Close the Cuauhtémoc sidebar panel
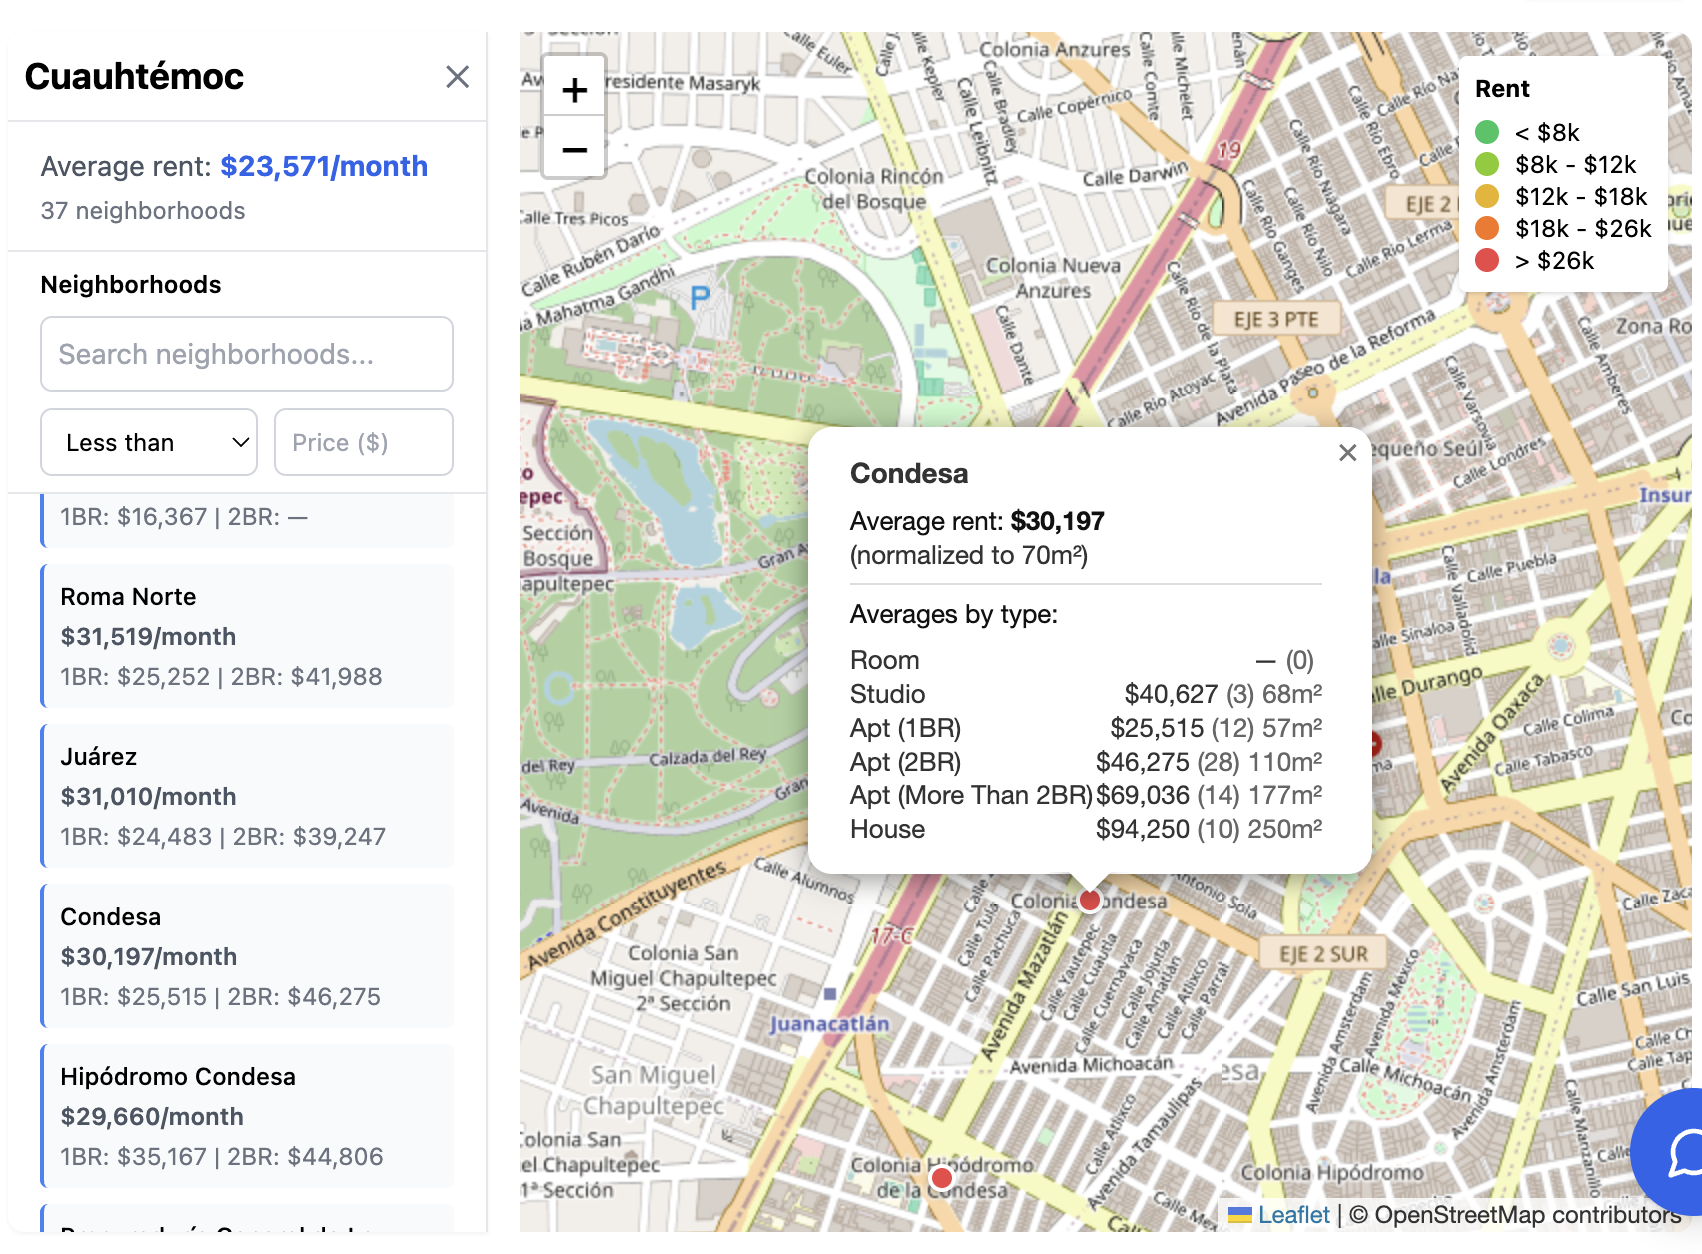Screen dimensions: 1702x1254 point(458,77)
